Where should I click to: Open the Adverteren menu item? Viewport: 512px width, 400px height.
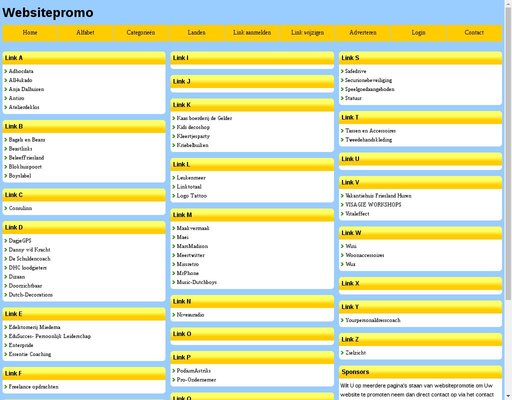click(x=363, y=33)
